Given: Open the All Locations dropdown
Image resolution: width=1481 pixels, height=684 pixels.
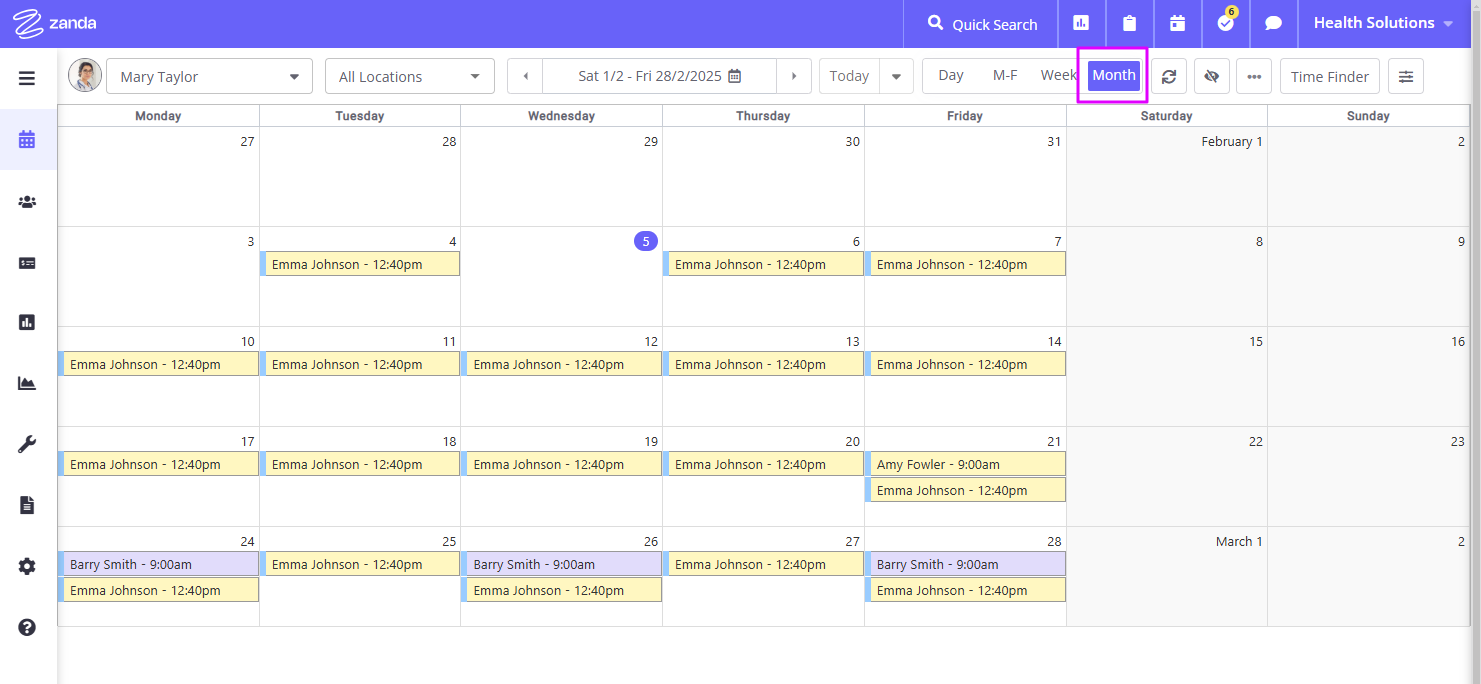Looking at the screenshot, I should [x=410, y=76].
